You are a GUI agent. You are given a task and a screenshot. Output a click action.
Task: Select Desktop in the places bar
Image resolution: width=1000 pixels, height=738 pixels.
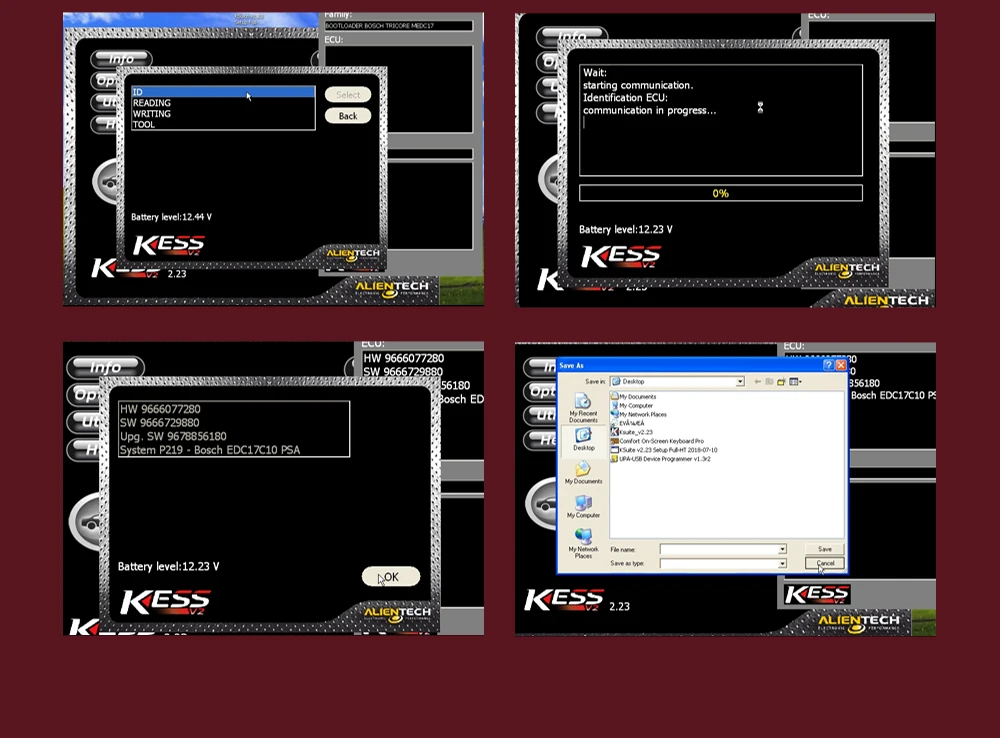pos(584,439)
